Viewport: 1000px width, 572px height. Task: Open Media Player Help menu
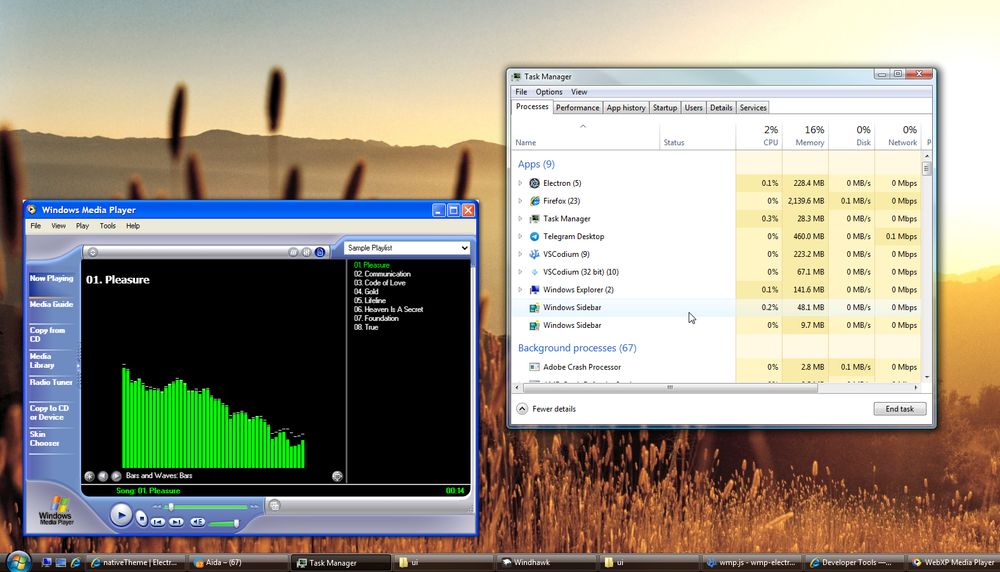click(x=133, y=226)
